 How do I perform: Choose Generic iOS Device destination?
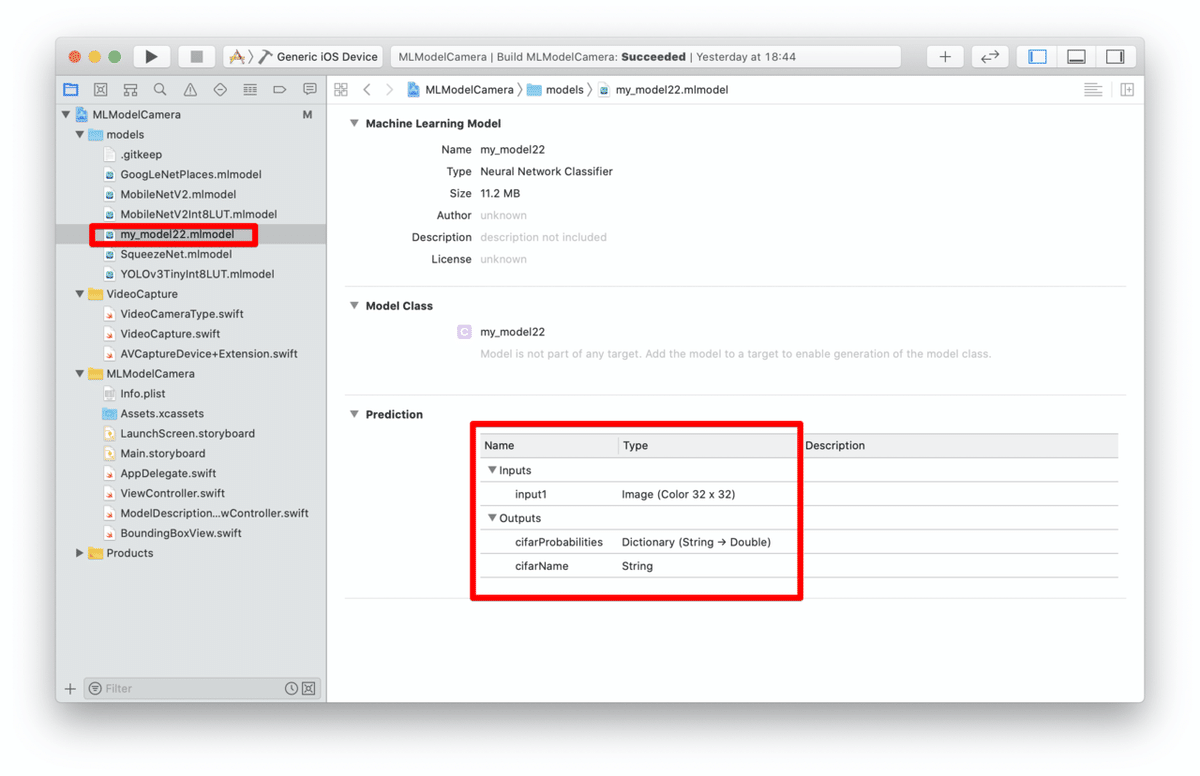pyautogui.click(x=319, y=57)
